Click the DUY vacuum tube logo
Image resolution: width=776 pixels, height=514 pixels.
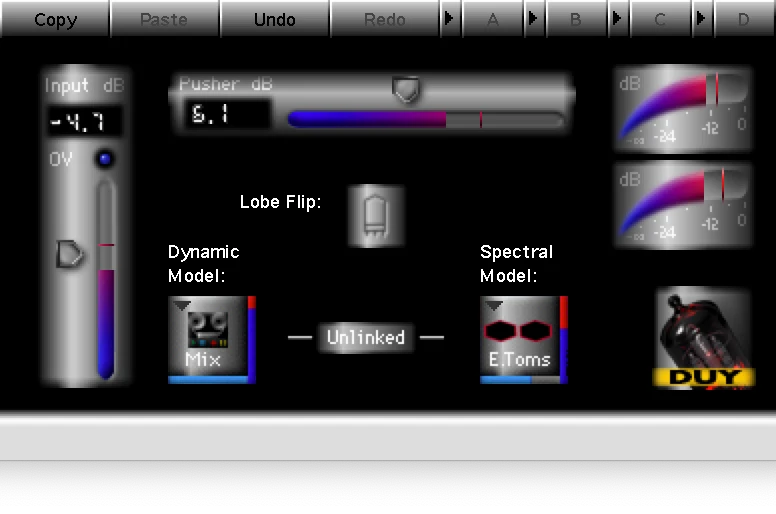click(x=704, y=339)
